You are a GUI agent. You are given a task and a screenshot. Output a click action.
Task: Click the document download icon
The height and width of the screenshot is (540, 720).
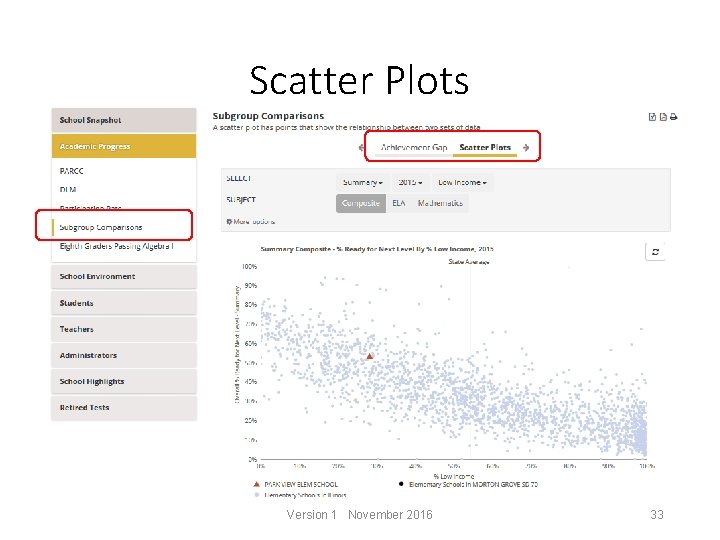pyautogui.click(x=663, y=117)
